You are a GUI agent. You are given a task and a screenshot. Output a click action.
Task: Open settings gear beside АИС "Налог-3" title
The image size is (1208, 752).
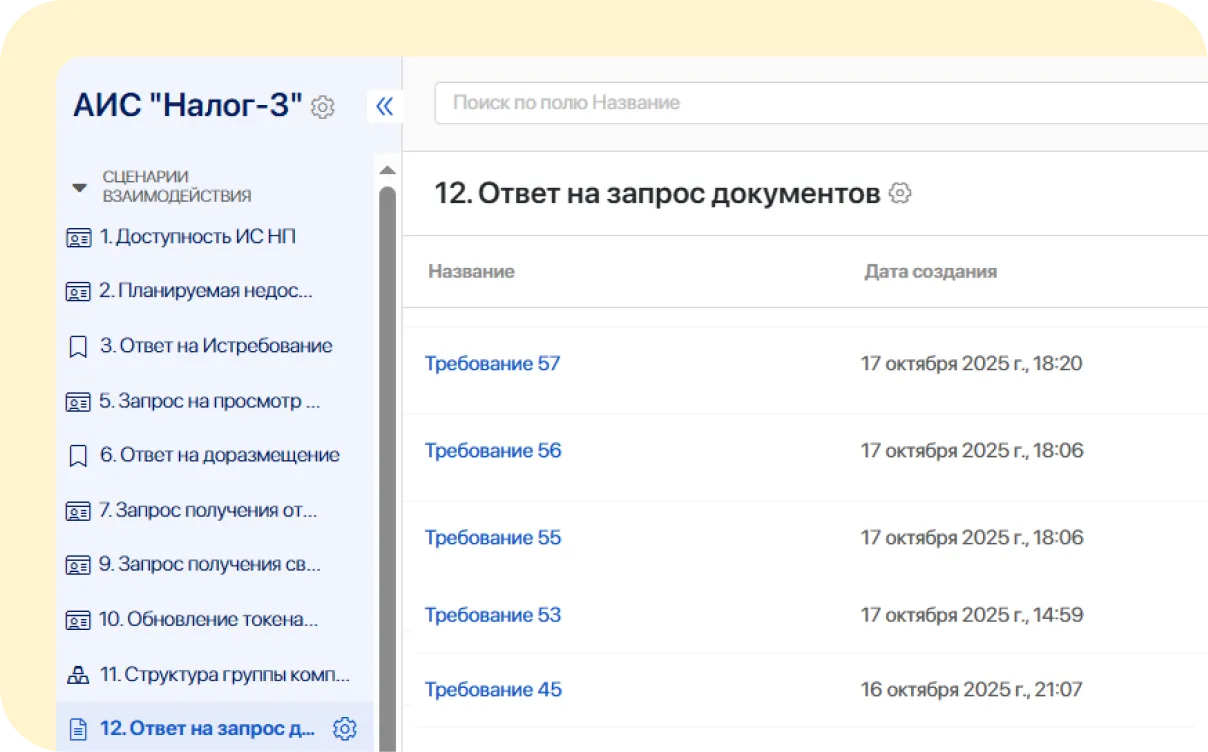click(322, 107)
